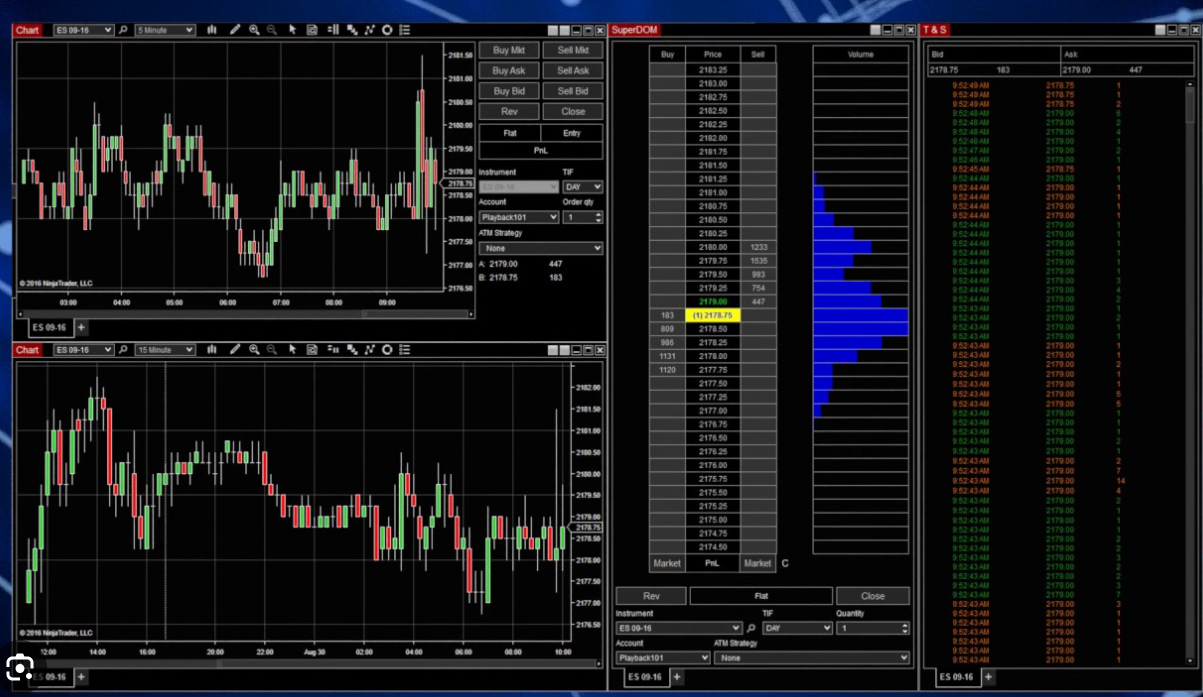Zoom in on the 15 Minute chart
The height and width of the screenshot is (697, 1203).
[254, 350]
